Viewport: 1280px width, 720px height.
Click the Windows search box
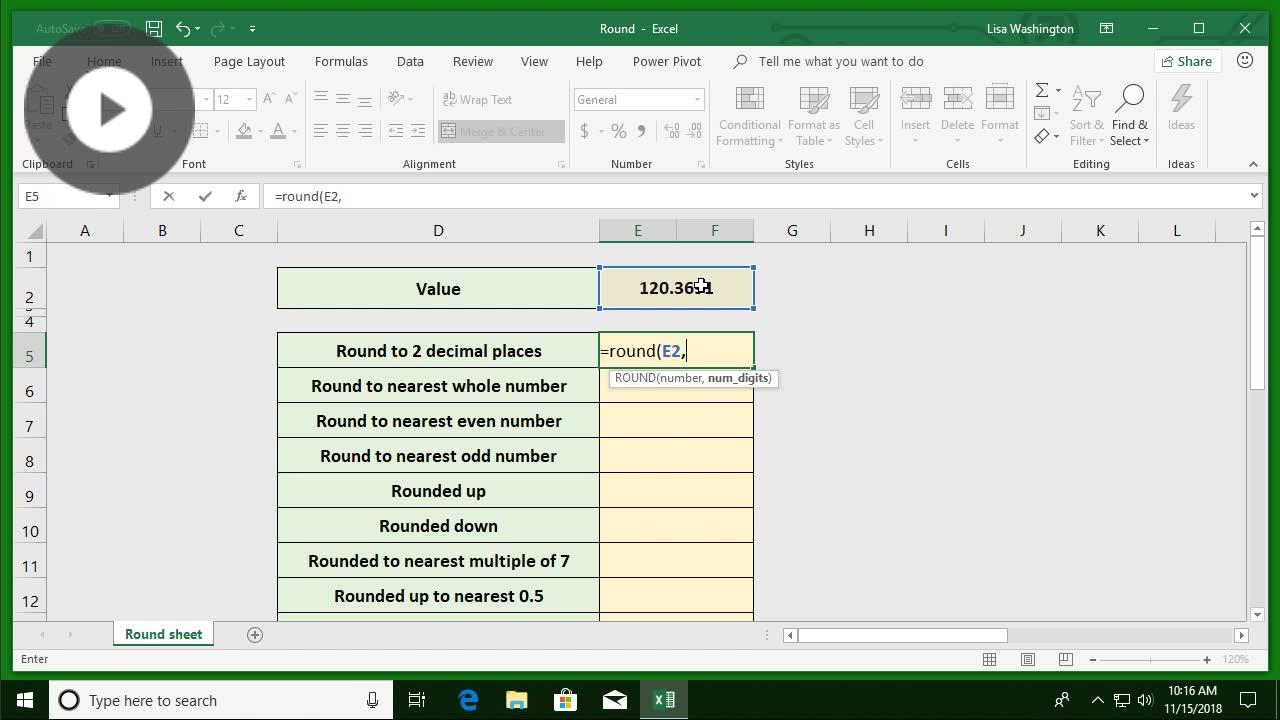click(221, 700)
